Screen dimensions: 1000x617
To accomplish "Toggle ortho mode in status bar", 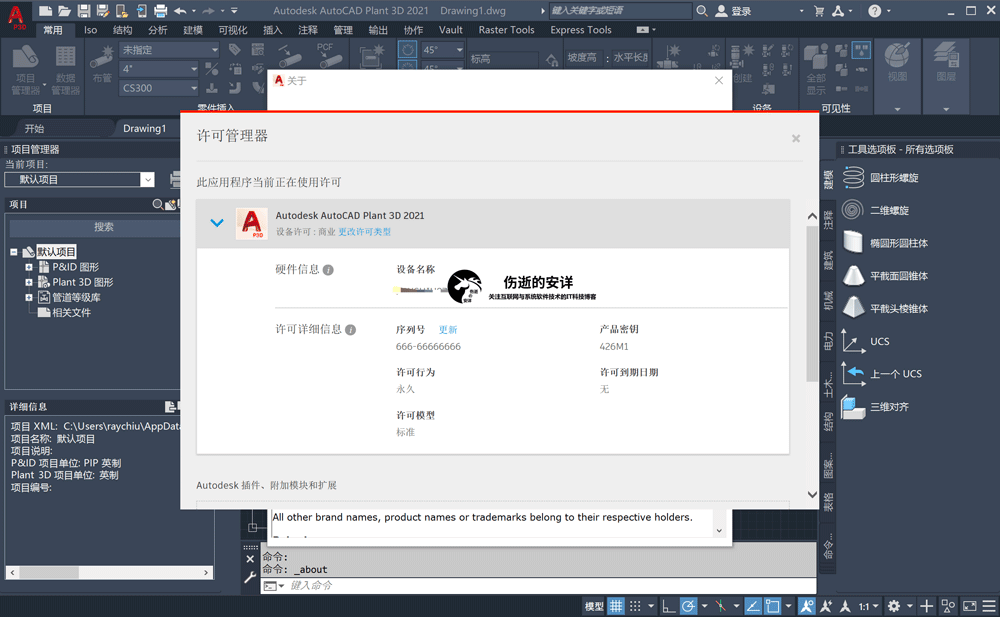I will 668,606.
